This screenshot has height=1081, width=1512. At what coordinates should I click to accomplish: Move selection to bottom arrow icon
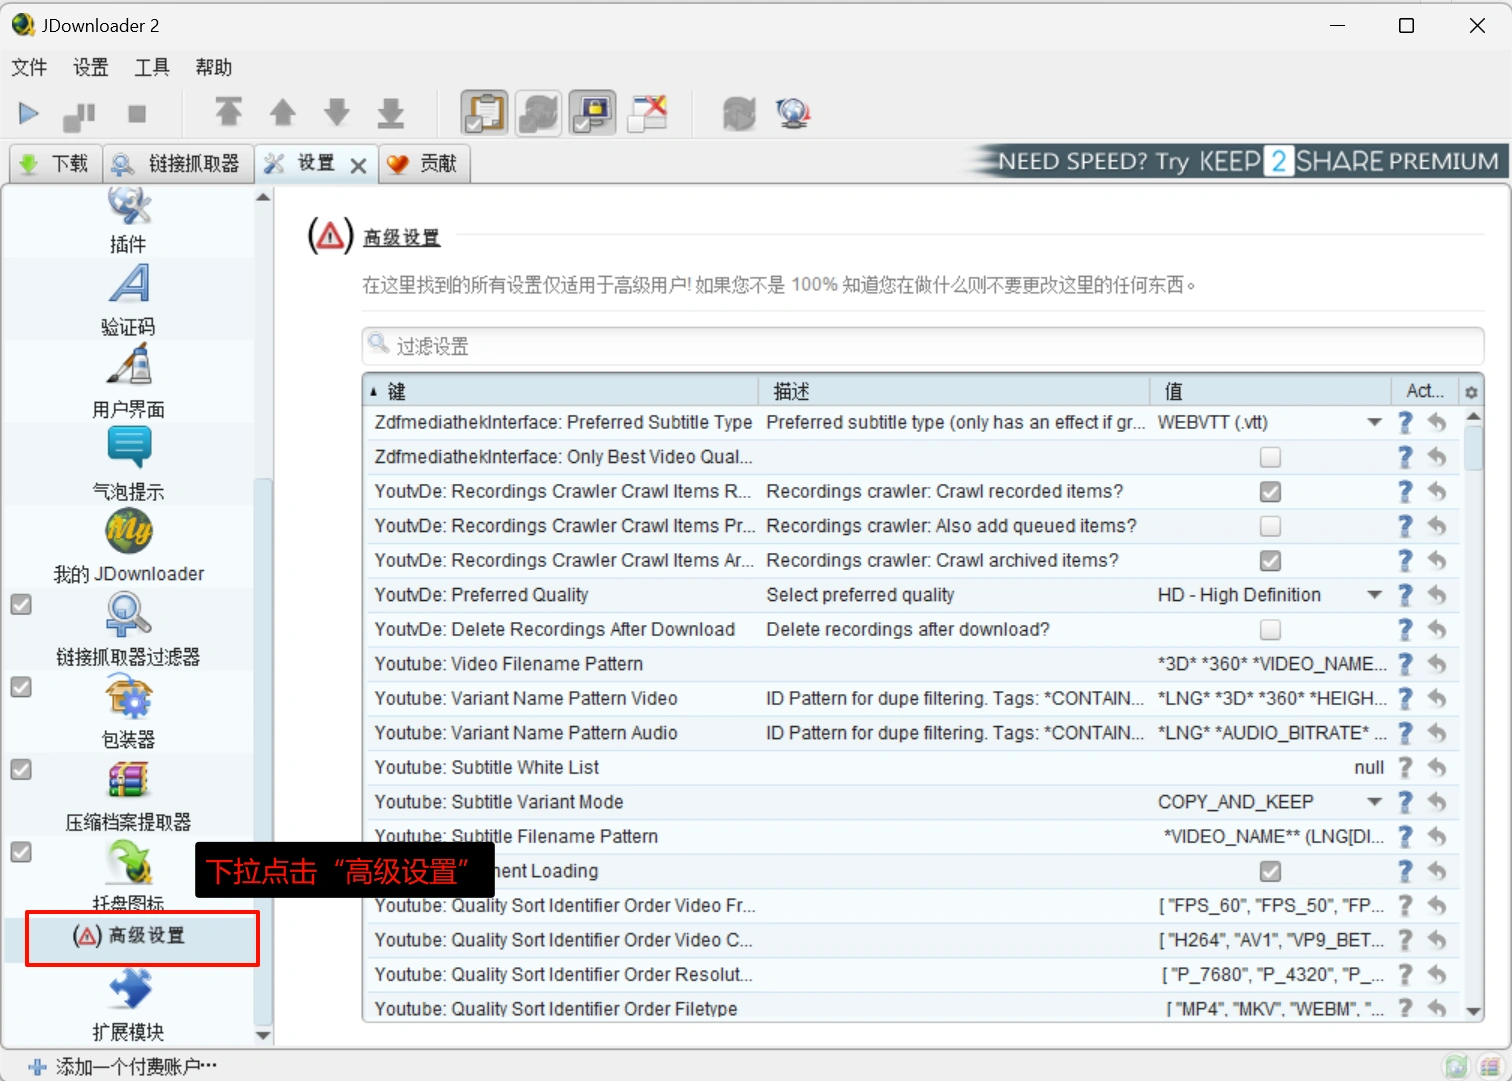point(391,113)
